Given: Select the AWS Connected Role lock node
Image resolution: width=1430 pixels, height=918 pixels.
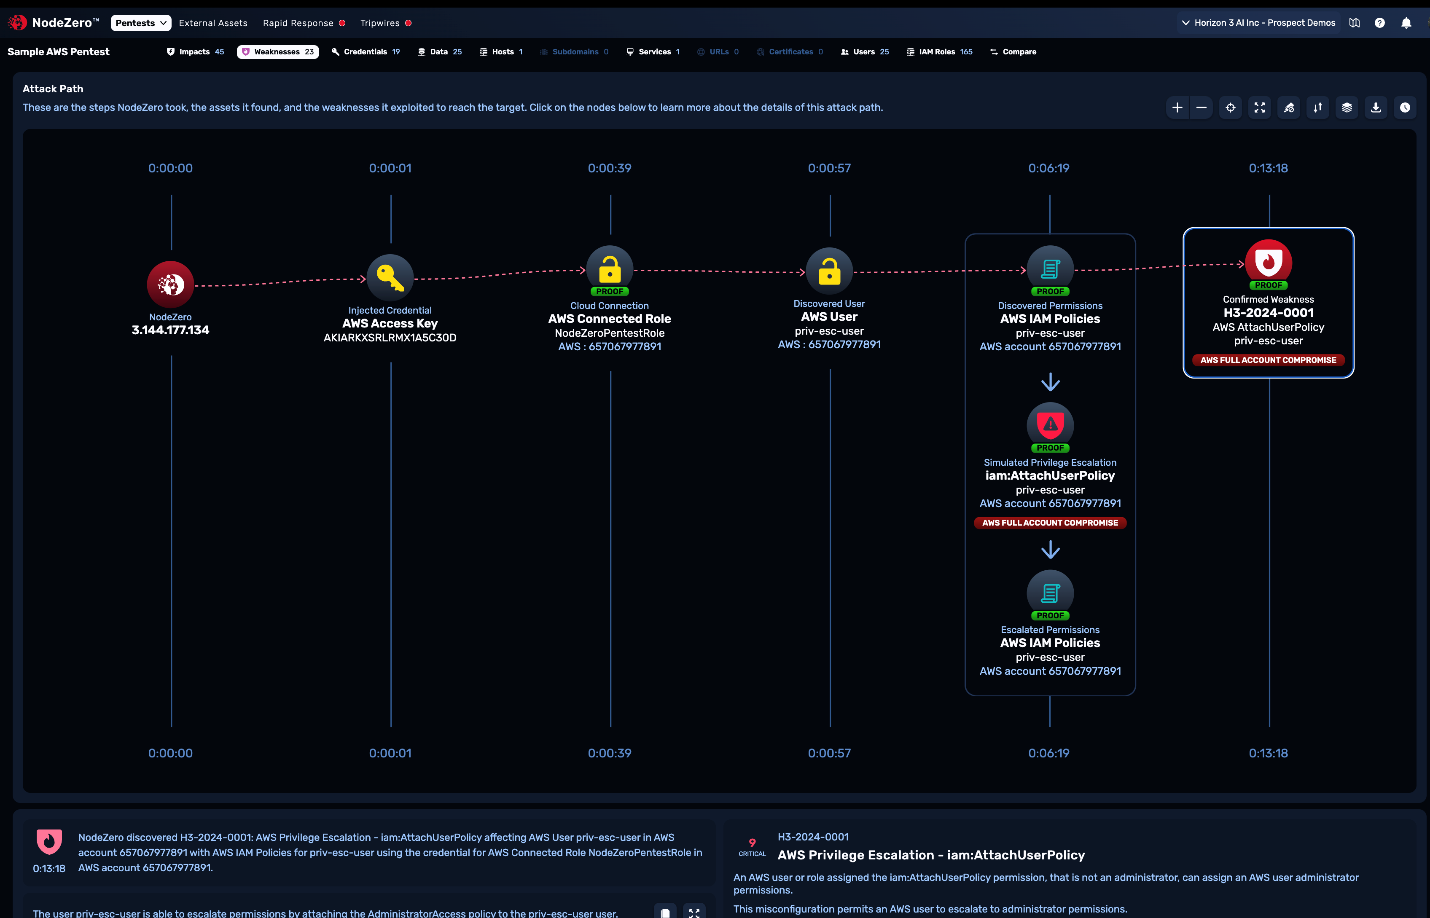Looking at the screenshot, I should point(610,270).
